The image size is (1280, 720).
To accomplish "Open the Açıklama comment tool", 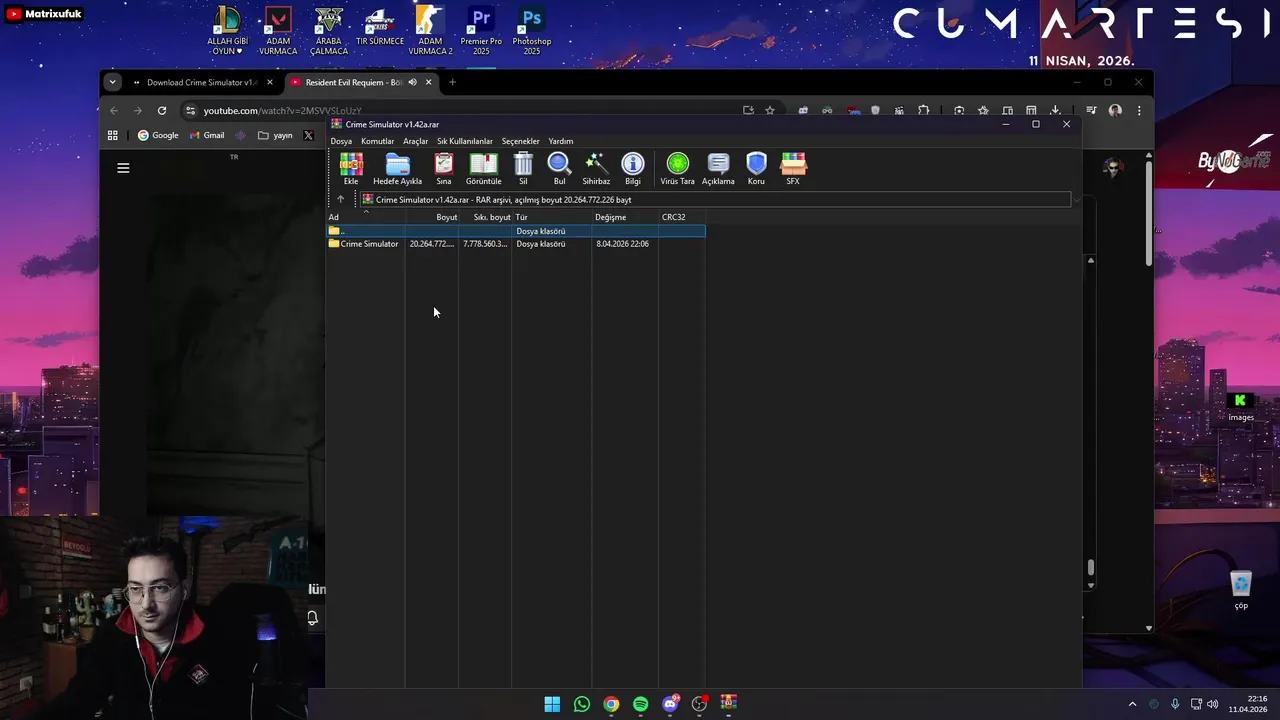I will click(718, 168).
